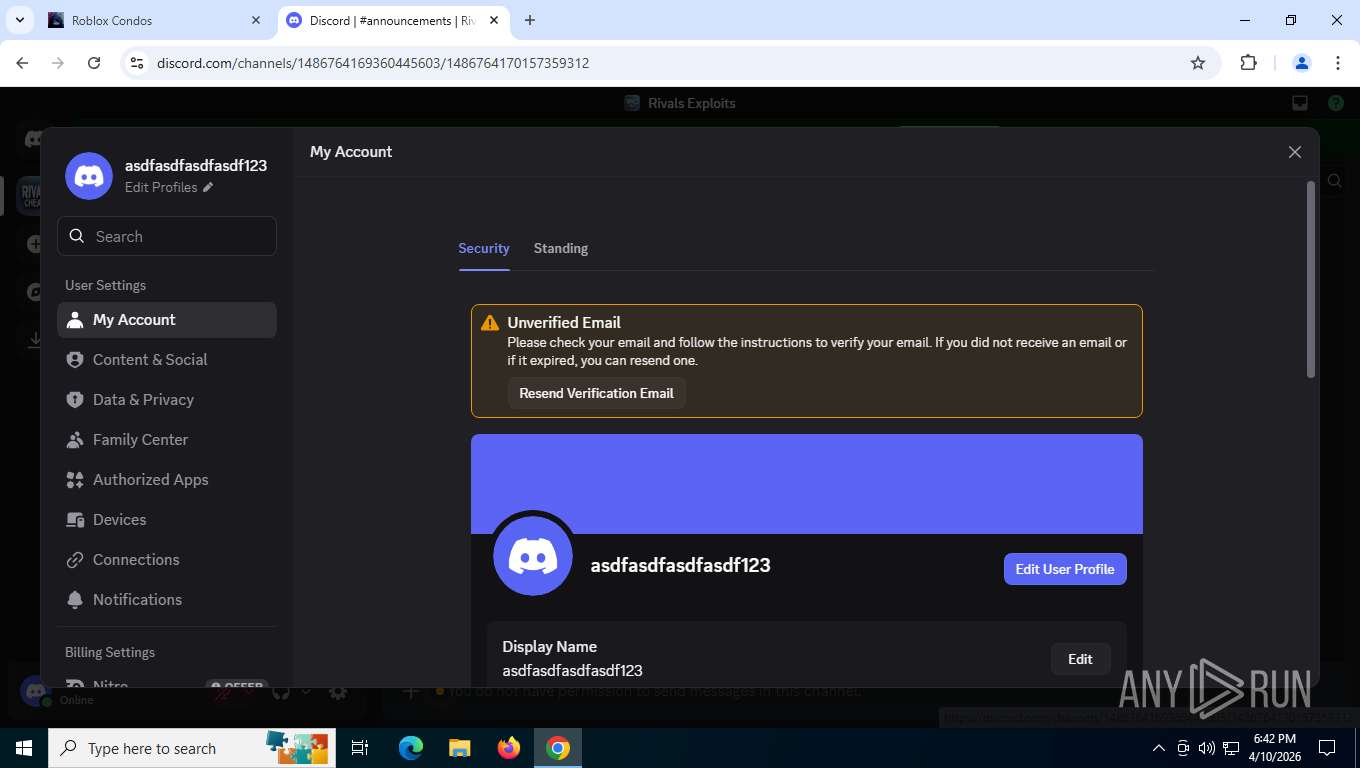The width and height of the screenshot is (1360, 768).
Task: Open Family Center settings
Action: click(x=166, y=440)
